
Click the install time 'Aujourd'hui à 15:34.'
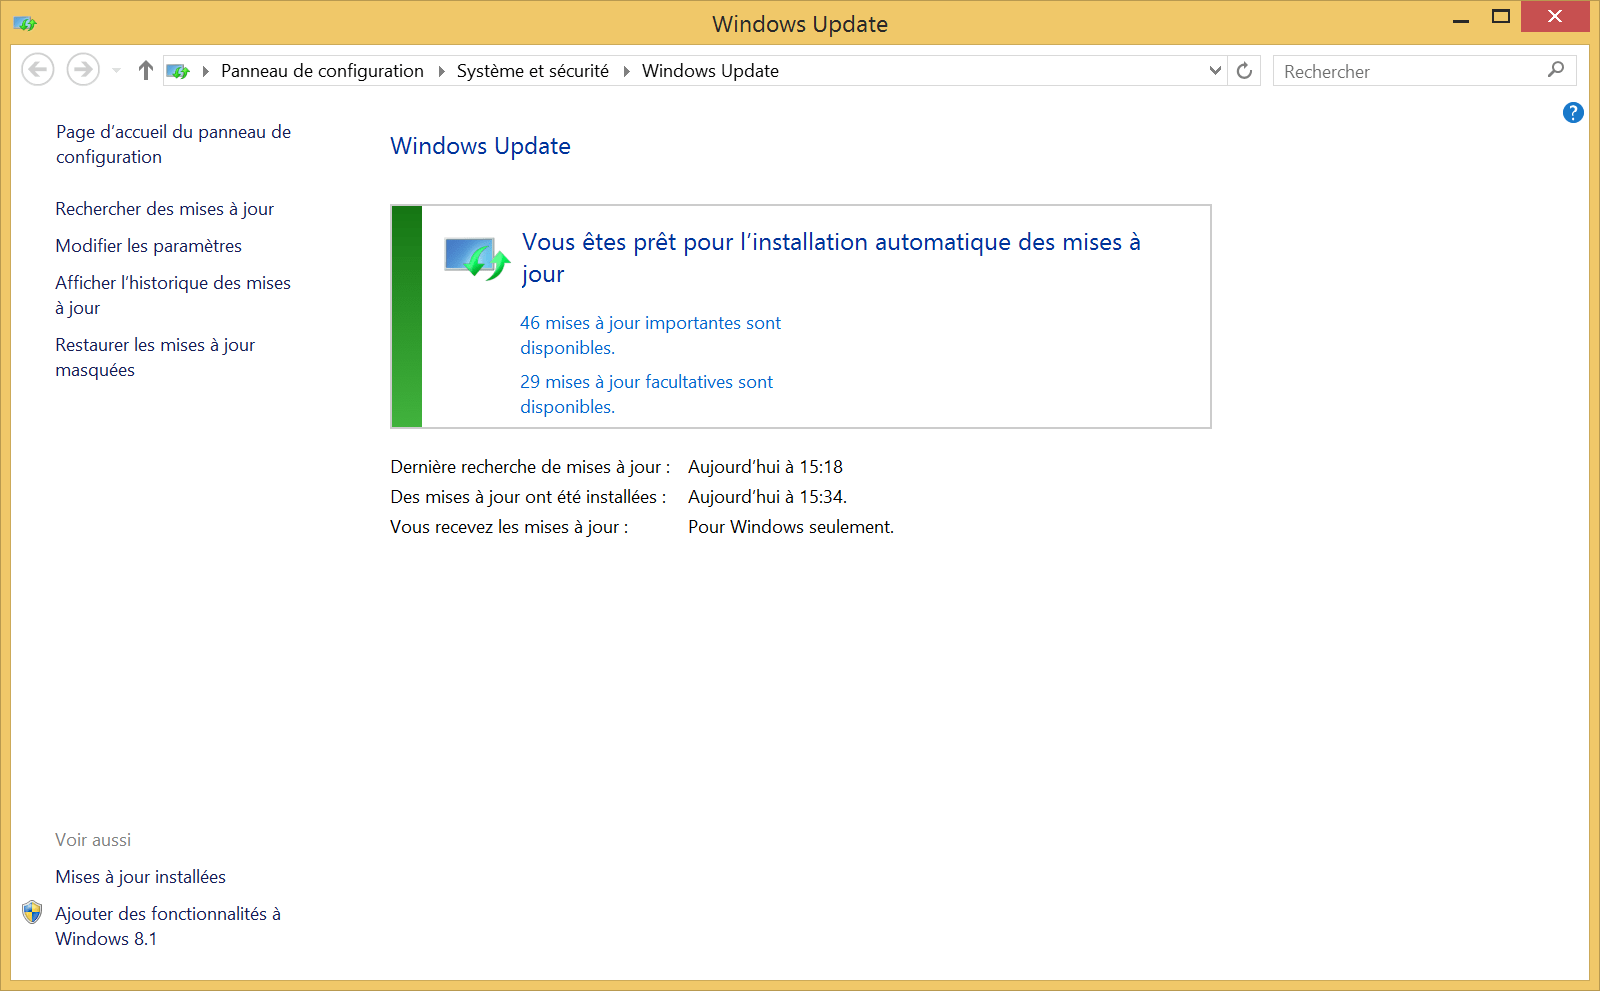click(x=768, y=497)
